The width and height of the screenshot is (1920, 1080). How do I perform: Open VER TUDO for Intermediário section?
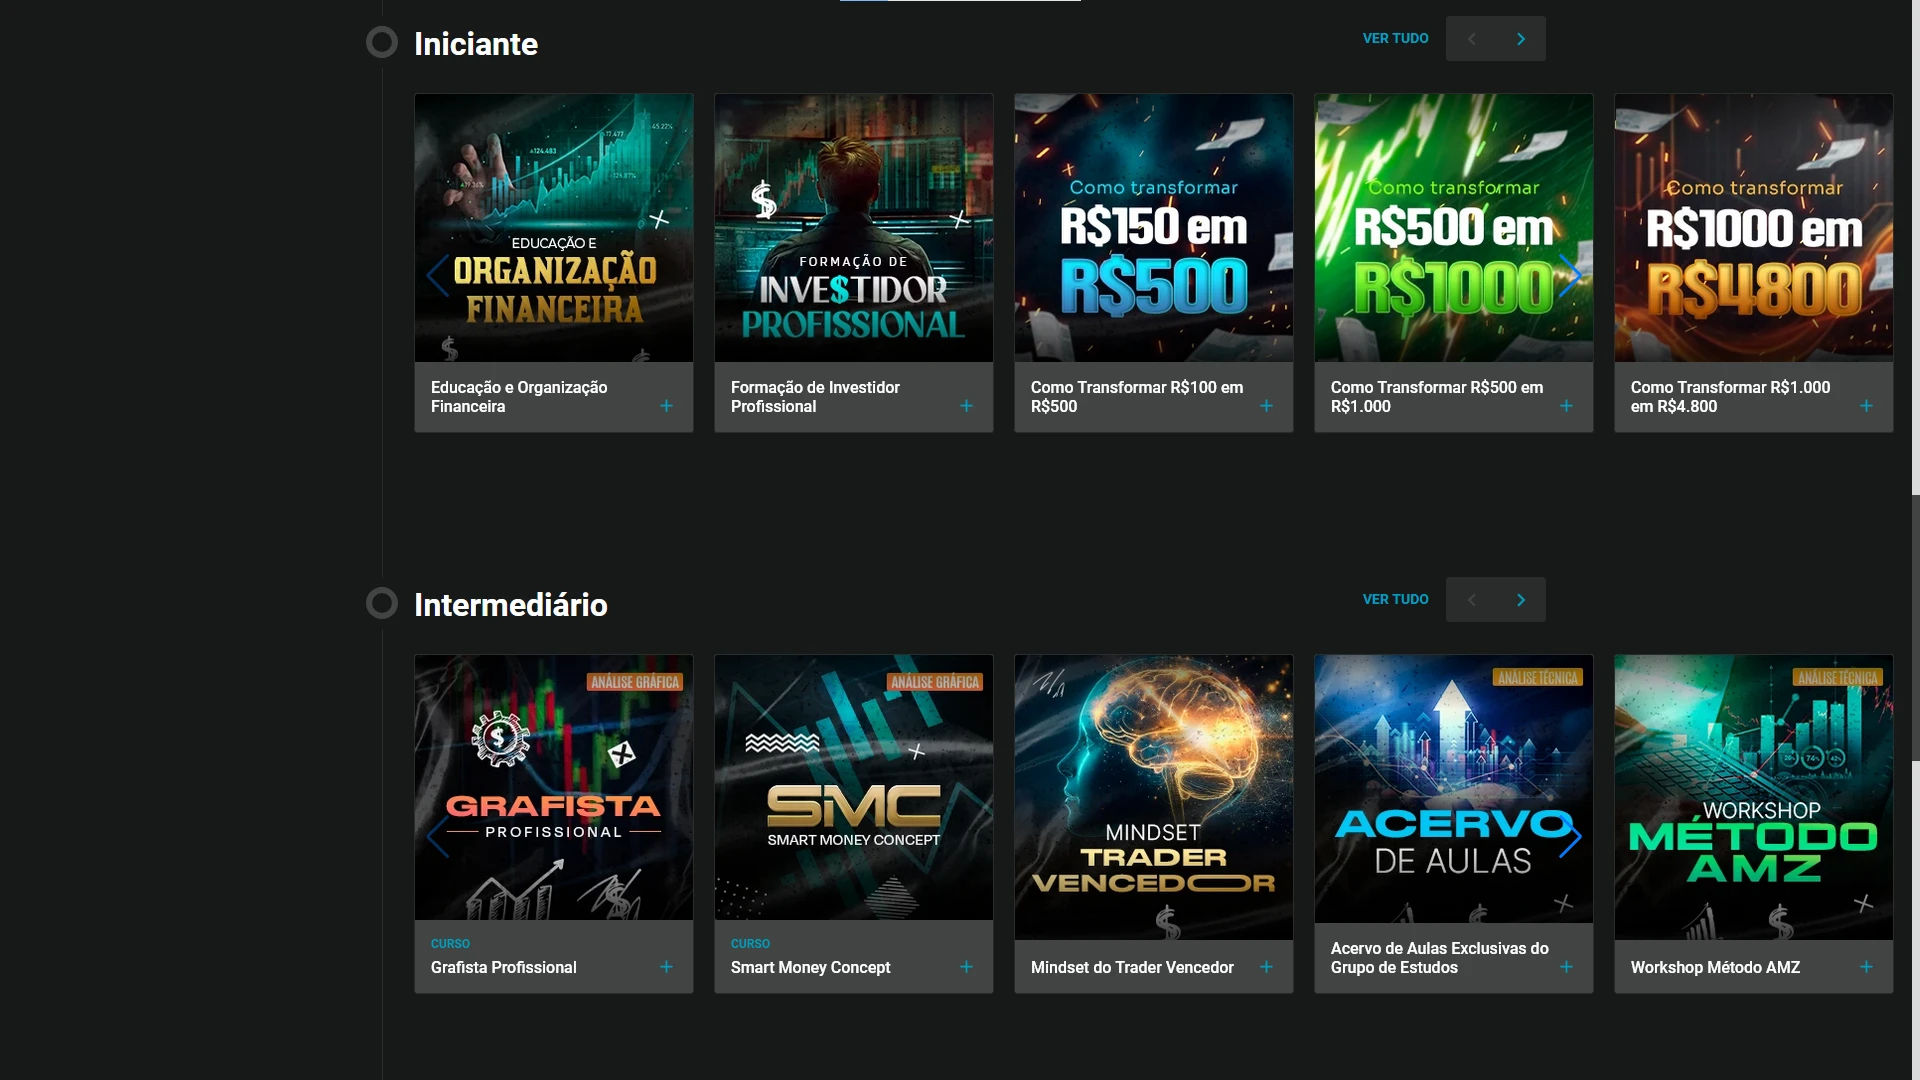(1395, 599)
